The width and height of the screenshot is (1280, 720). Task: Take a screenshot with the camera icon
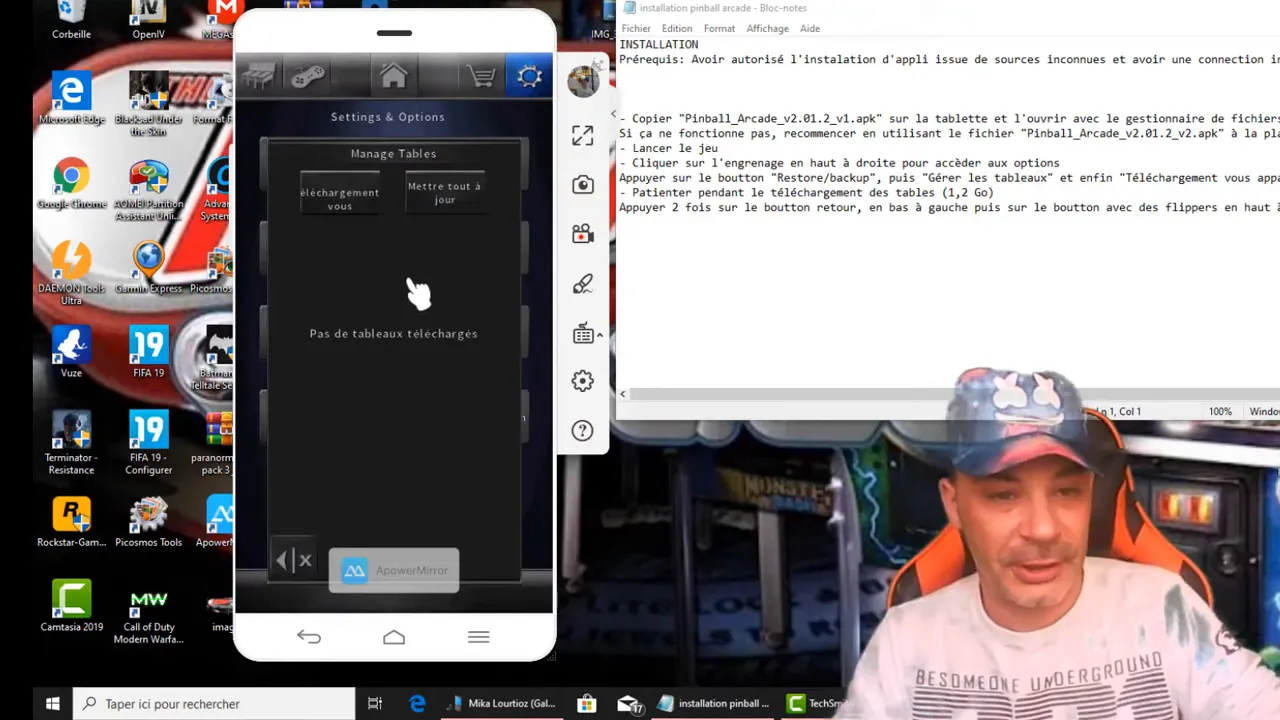(x=583, y=185)
